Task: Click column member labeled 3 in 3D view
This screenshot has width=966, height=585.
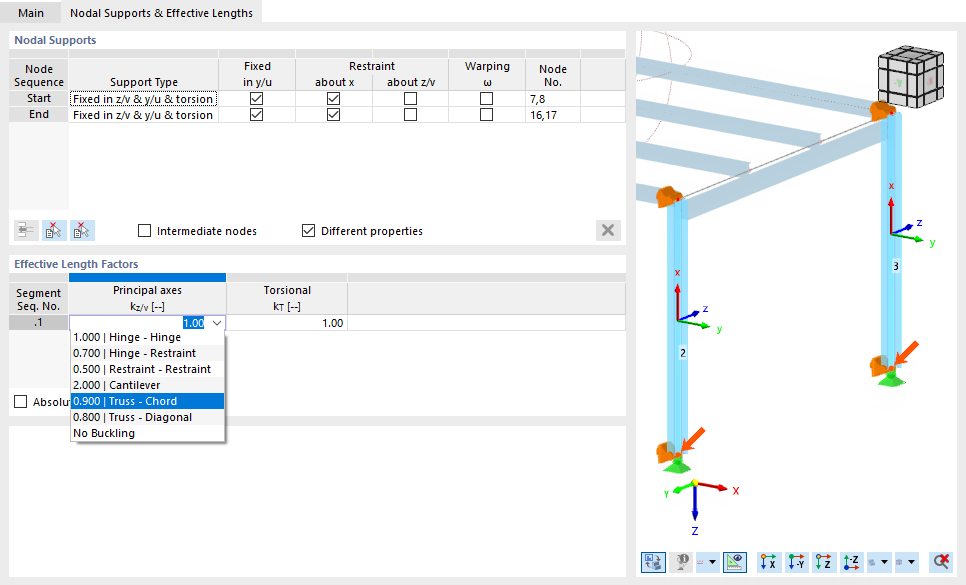Action: [891, 240]
